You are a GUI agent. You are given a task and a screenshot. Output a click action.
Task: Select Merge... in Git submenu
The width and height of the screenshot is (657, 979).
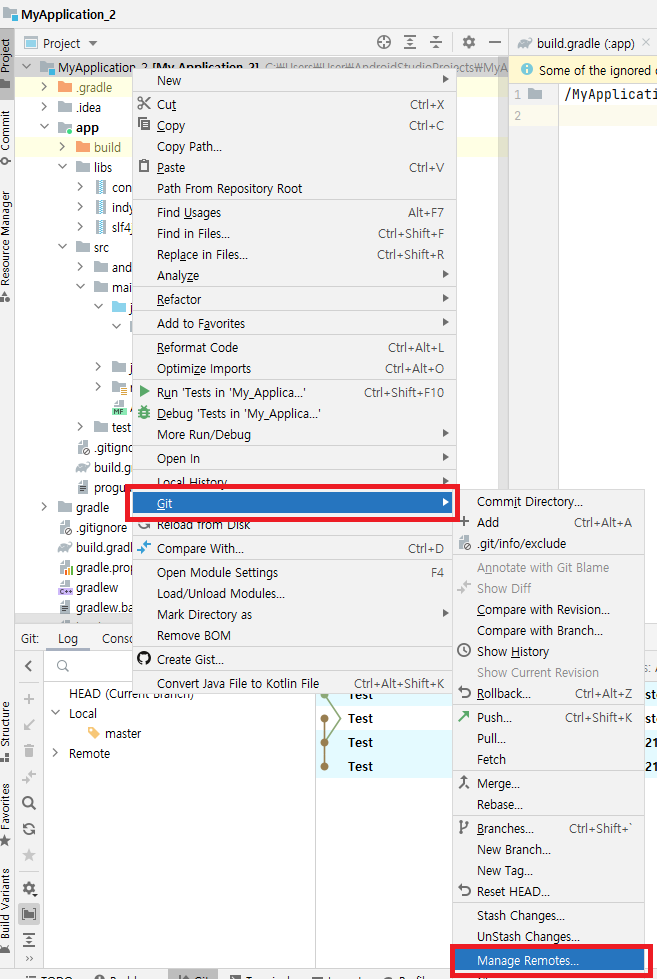549,783
